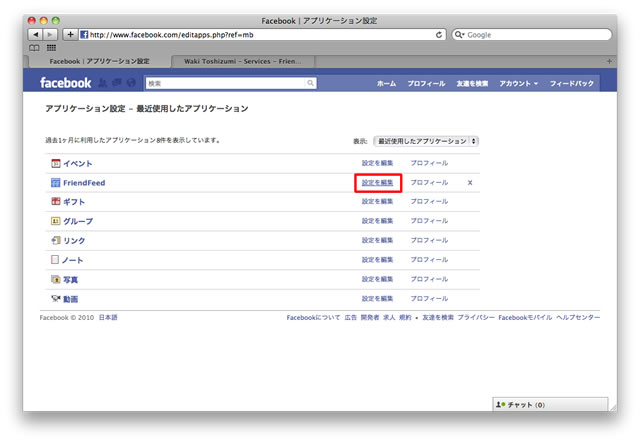640x443 pixels.
Task: Open the チャット (0) bar
Action: [550, 405]
